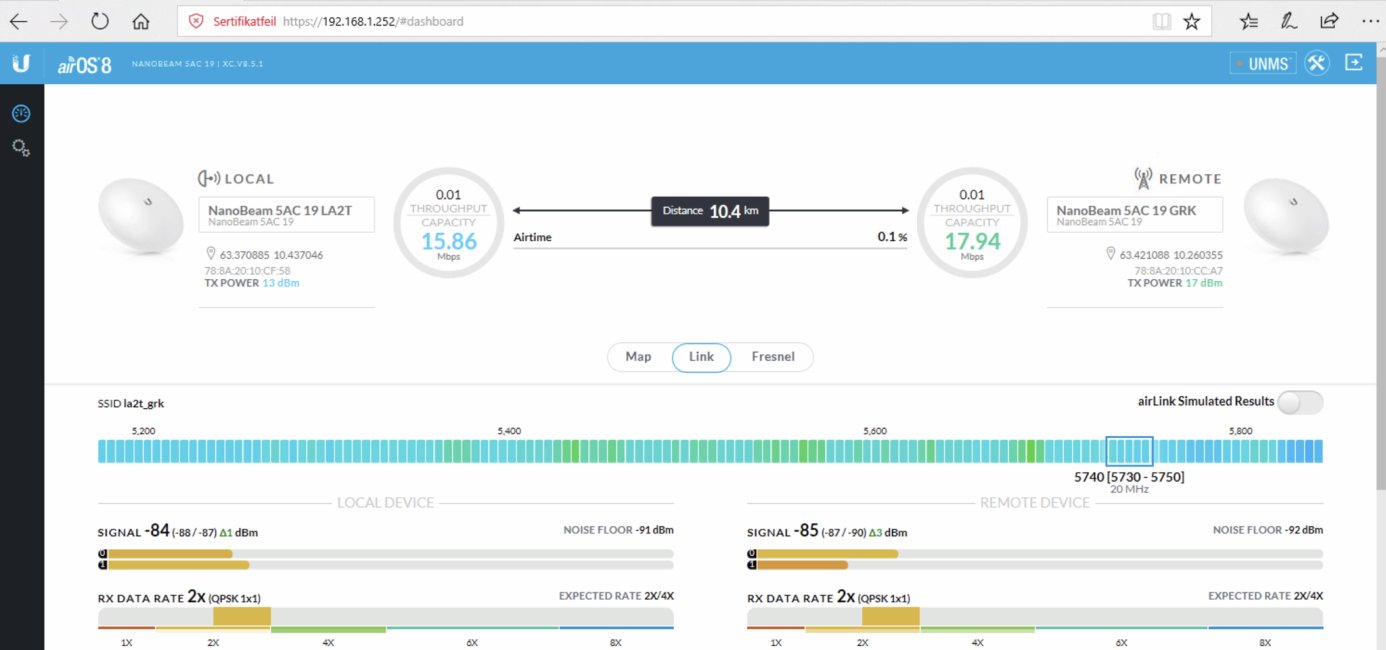The height and width of the screenshot is (650, 1386).
Task: Open the UNMS button
Action: point(1263,63)
